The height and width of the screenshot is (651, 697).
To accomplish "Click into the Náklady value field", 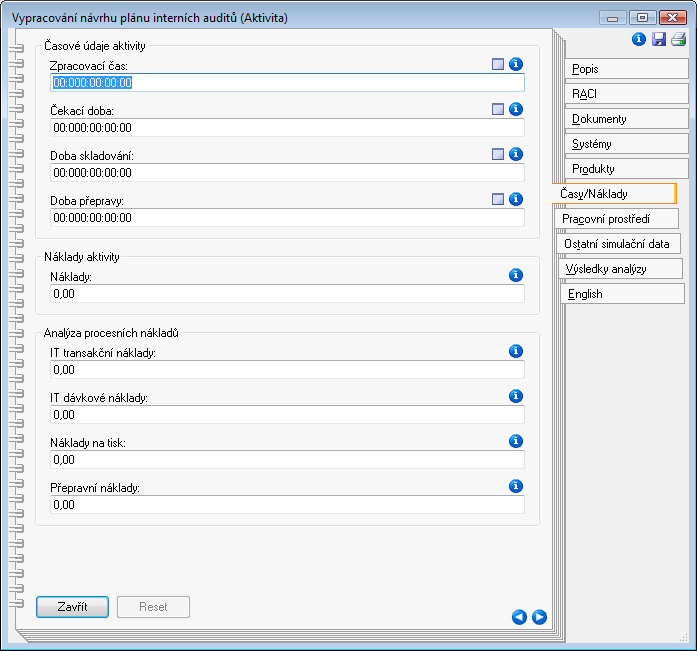I will click(x=287, y=294).
